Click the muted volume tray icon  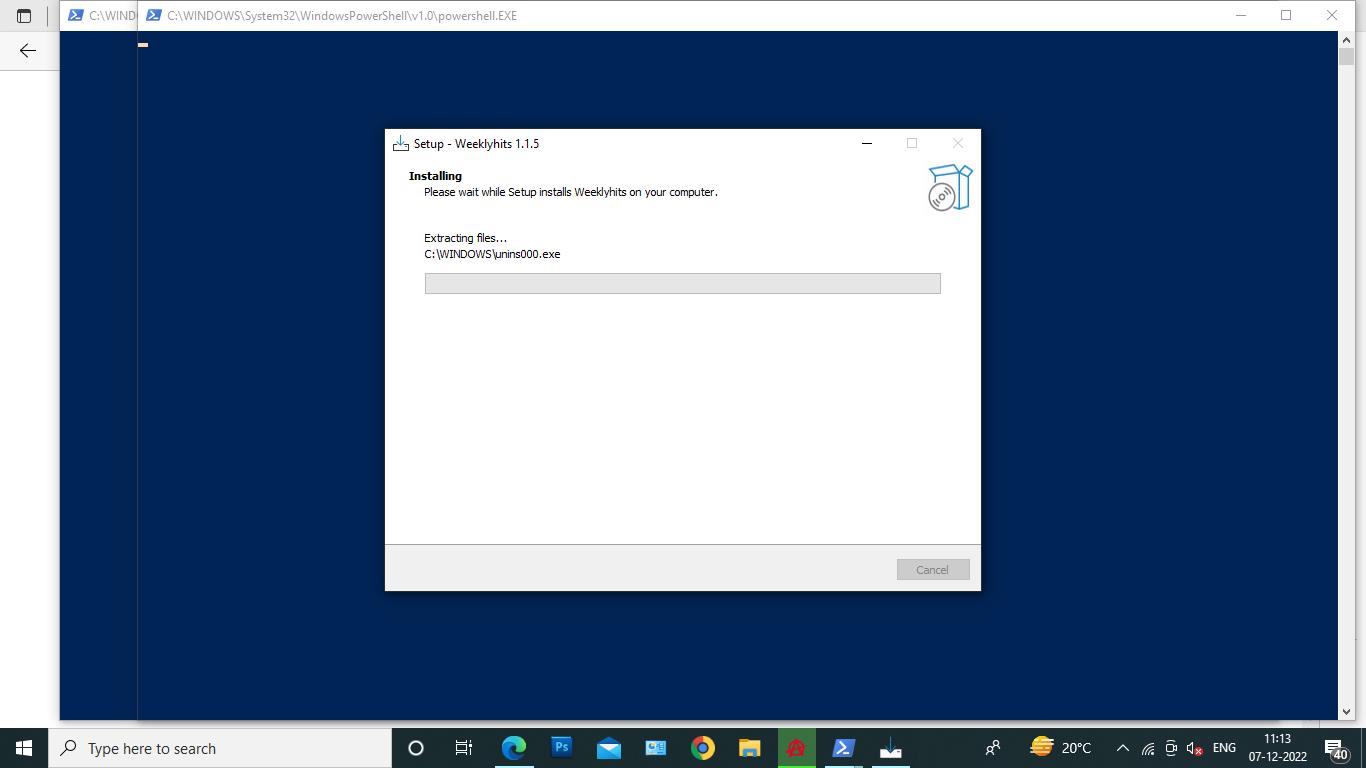pos(1194,748)
